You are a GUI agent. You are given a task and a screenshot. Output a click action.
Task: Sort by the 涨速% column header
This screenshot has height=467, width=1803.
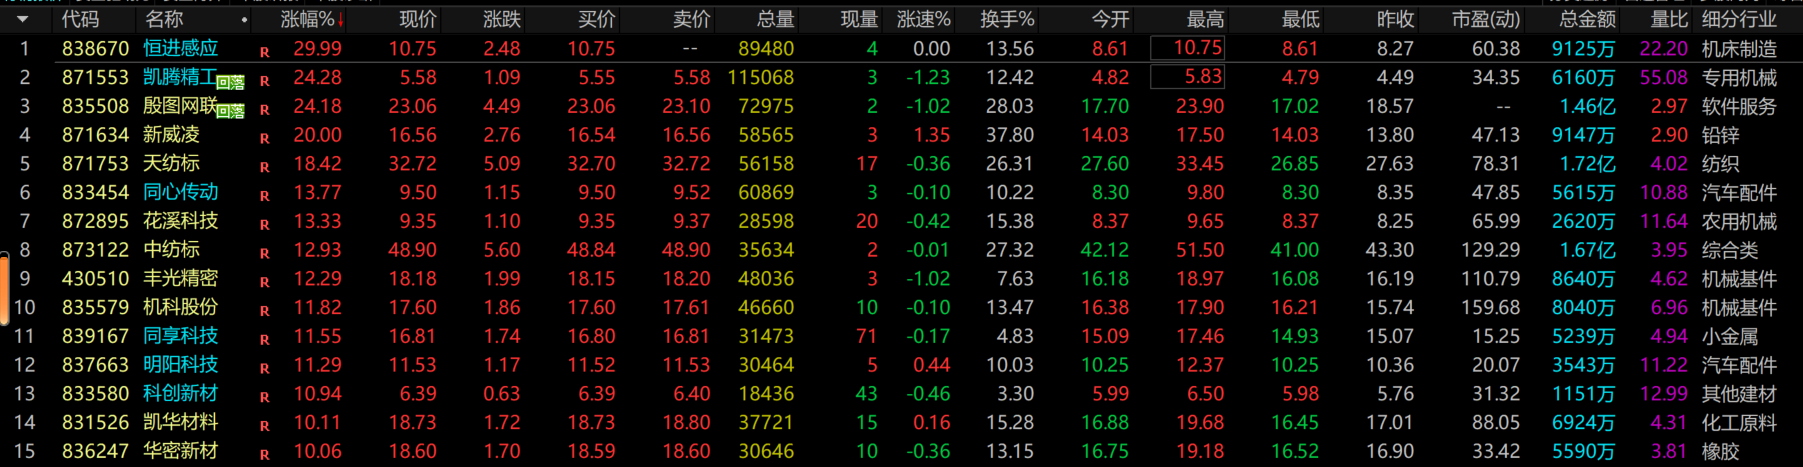pos(923,19)
